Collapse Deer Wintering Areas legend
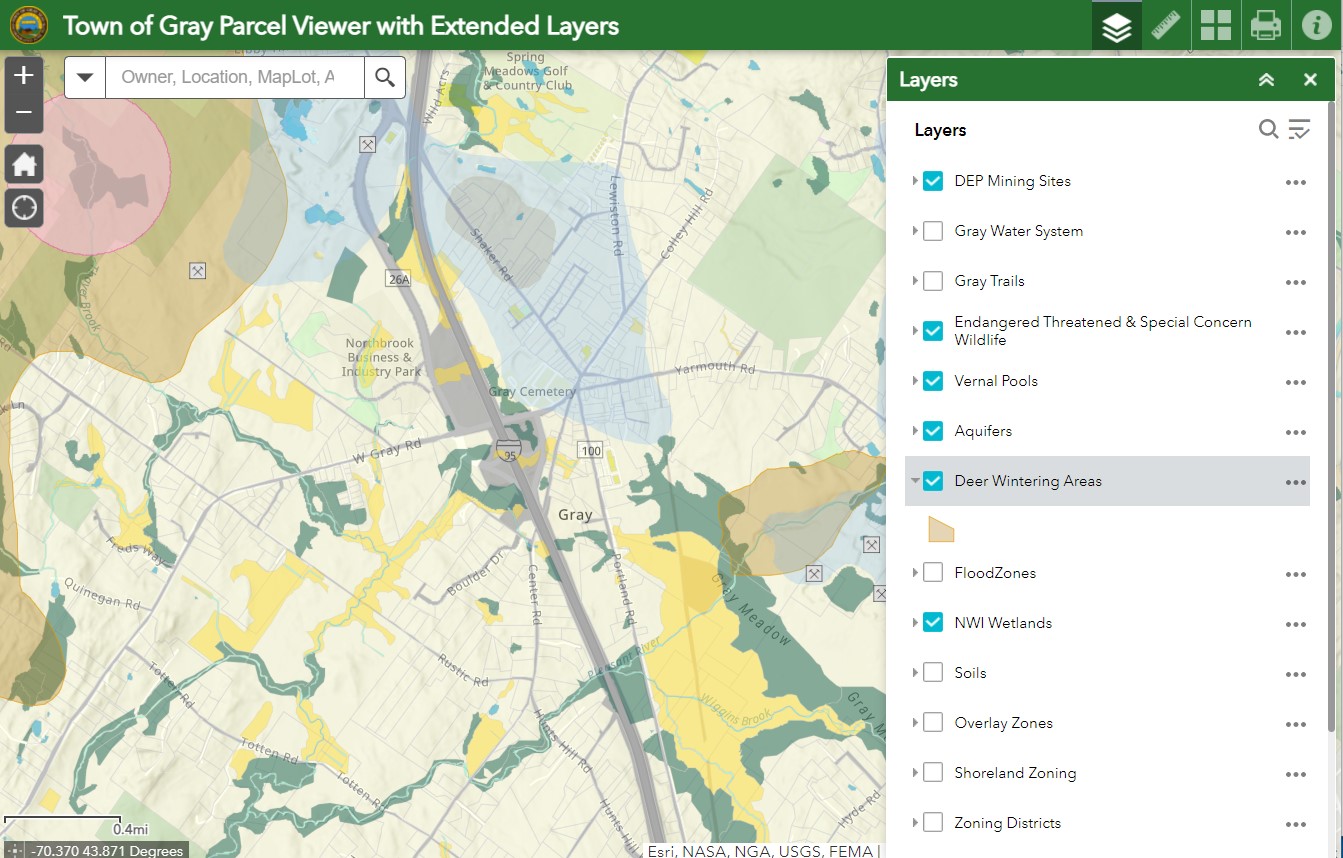The height and width of the screenshot is (858, 1343). (915, 481)
